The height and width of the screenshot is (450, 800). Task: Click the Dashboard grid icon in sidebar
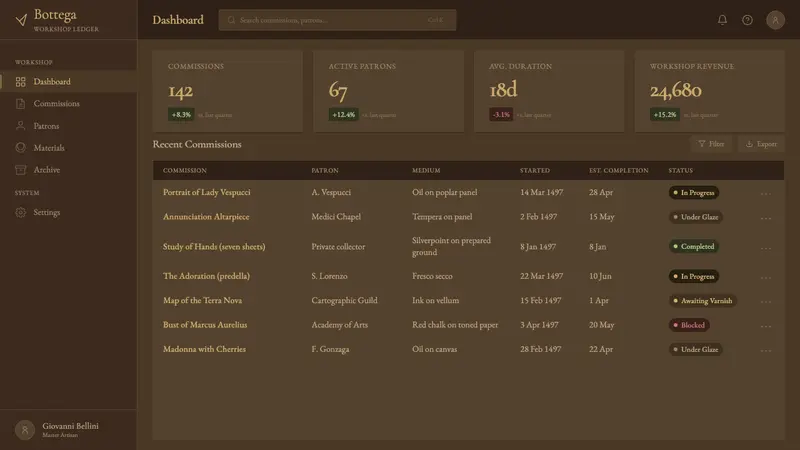tap(20, 82)
